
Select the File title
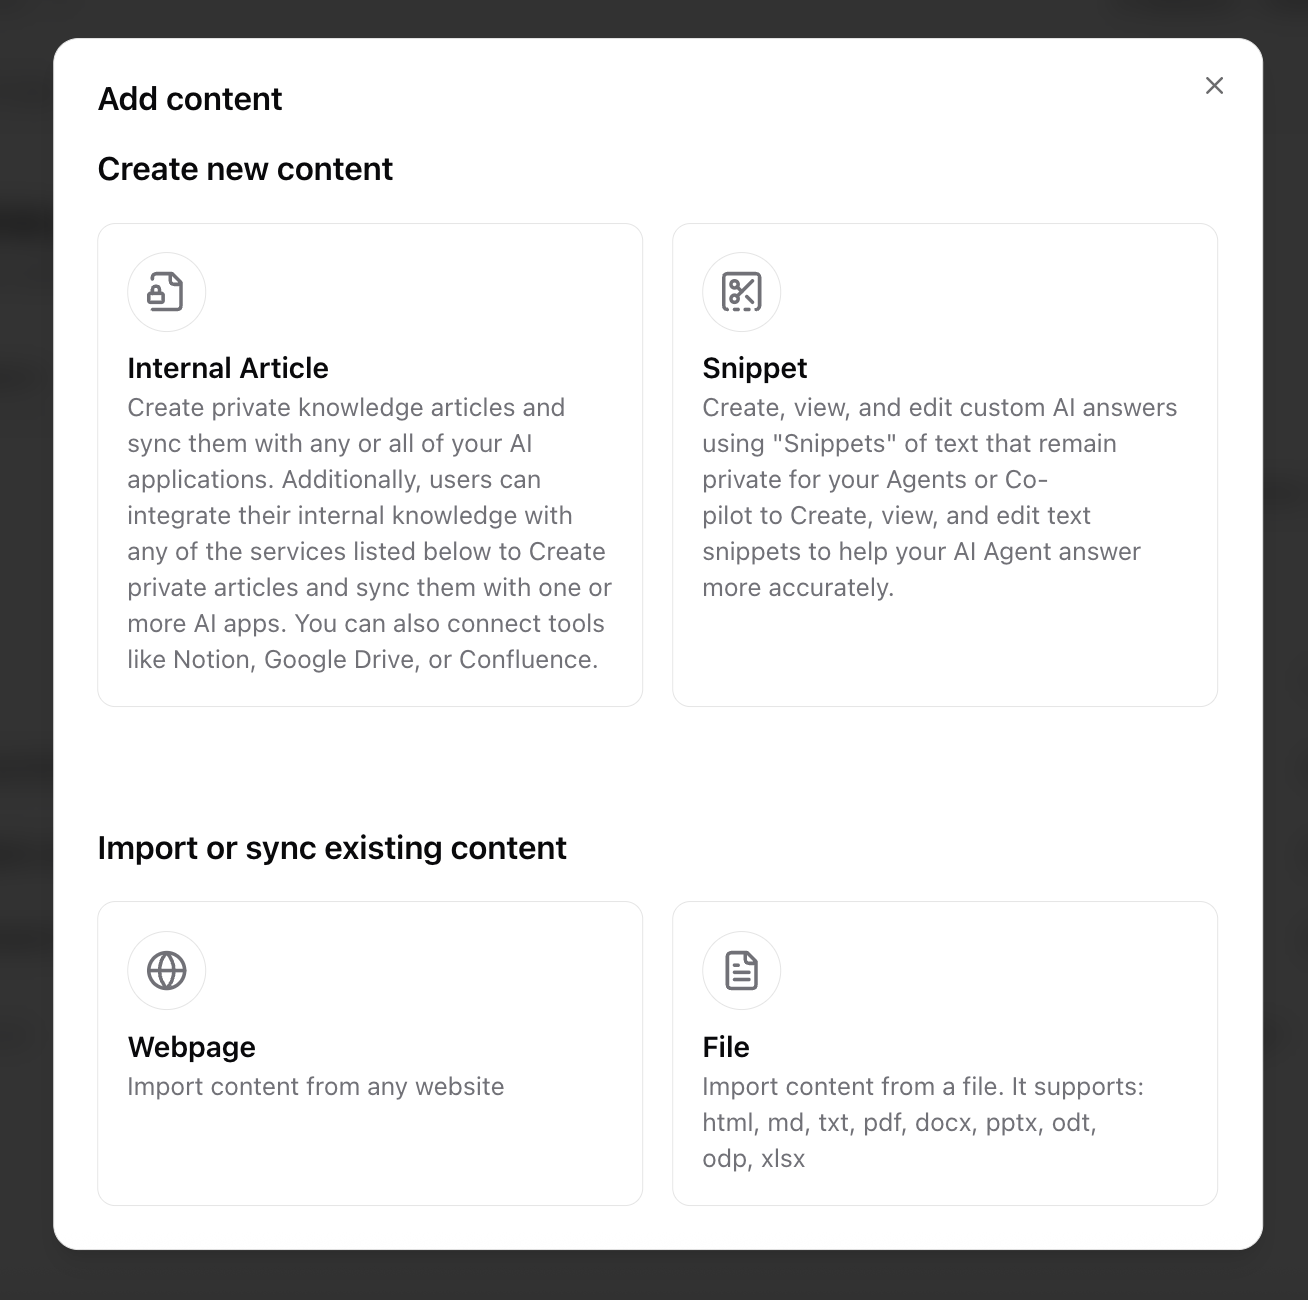(x=726, y=1047)
